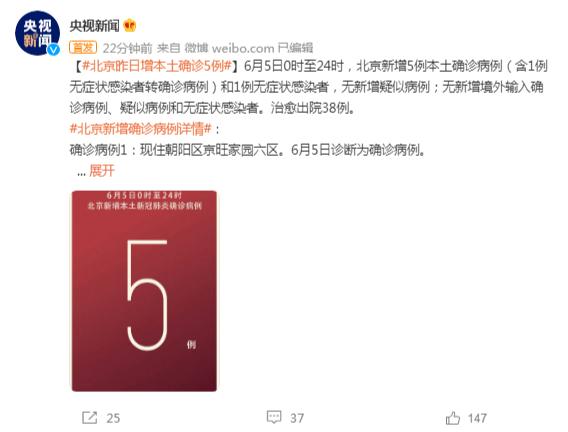Open the comment bubble icon
This screenshot has width=568, height=432.
274,417
